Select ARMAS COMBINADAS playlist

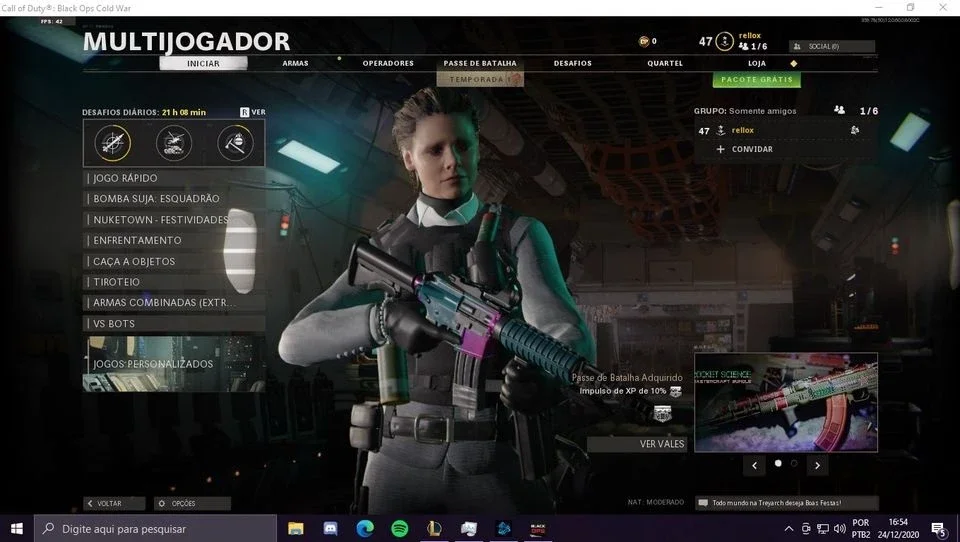coord(174,303)
